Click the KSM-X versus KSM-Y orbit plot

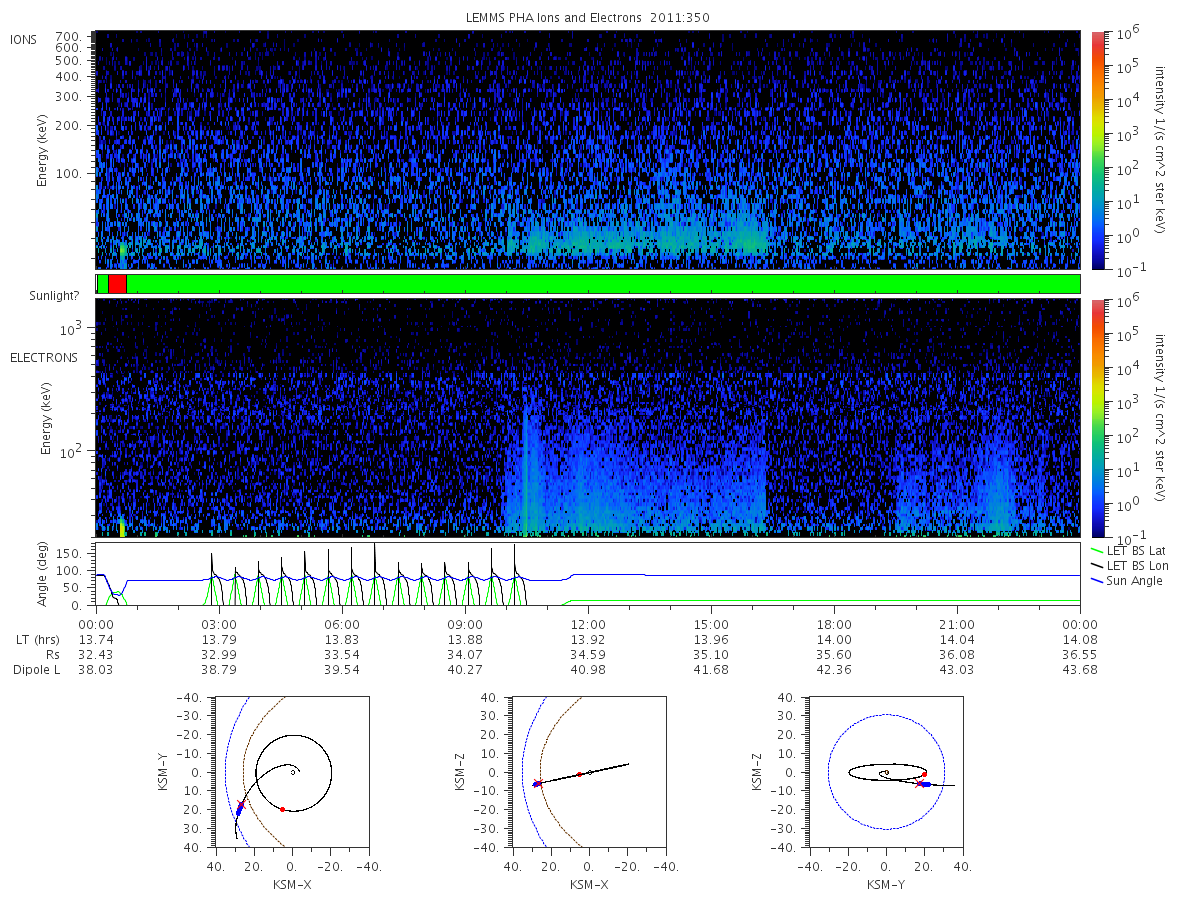click(x=291, y=771)
